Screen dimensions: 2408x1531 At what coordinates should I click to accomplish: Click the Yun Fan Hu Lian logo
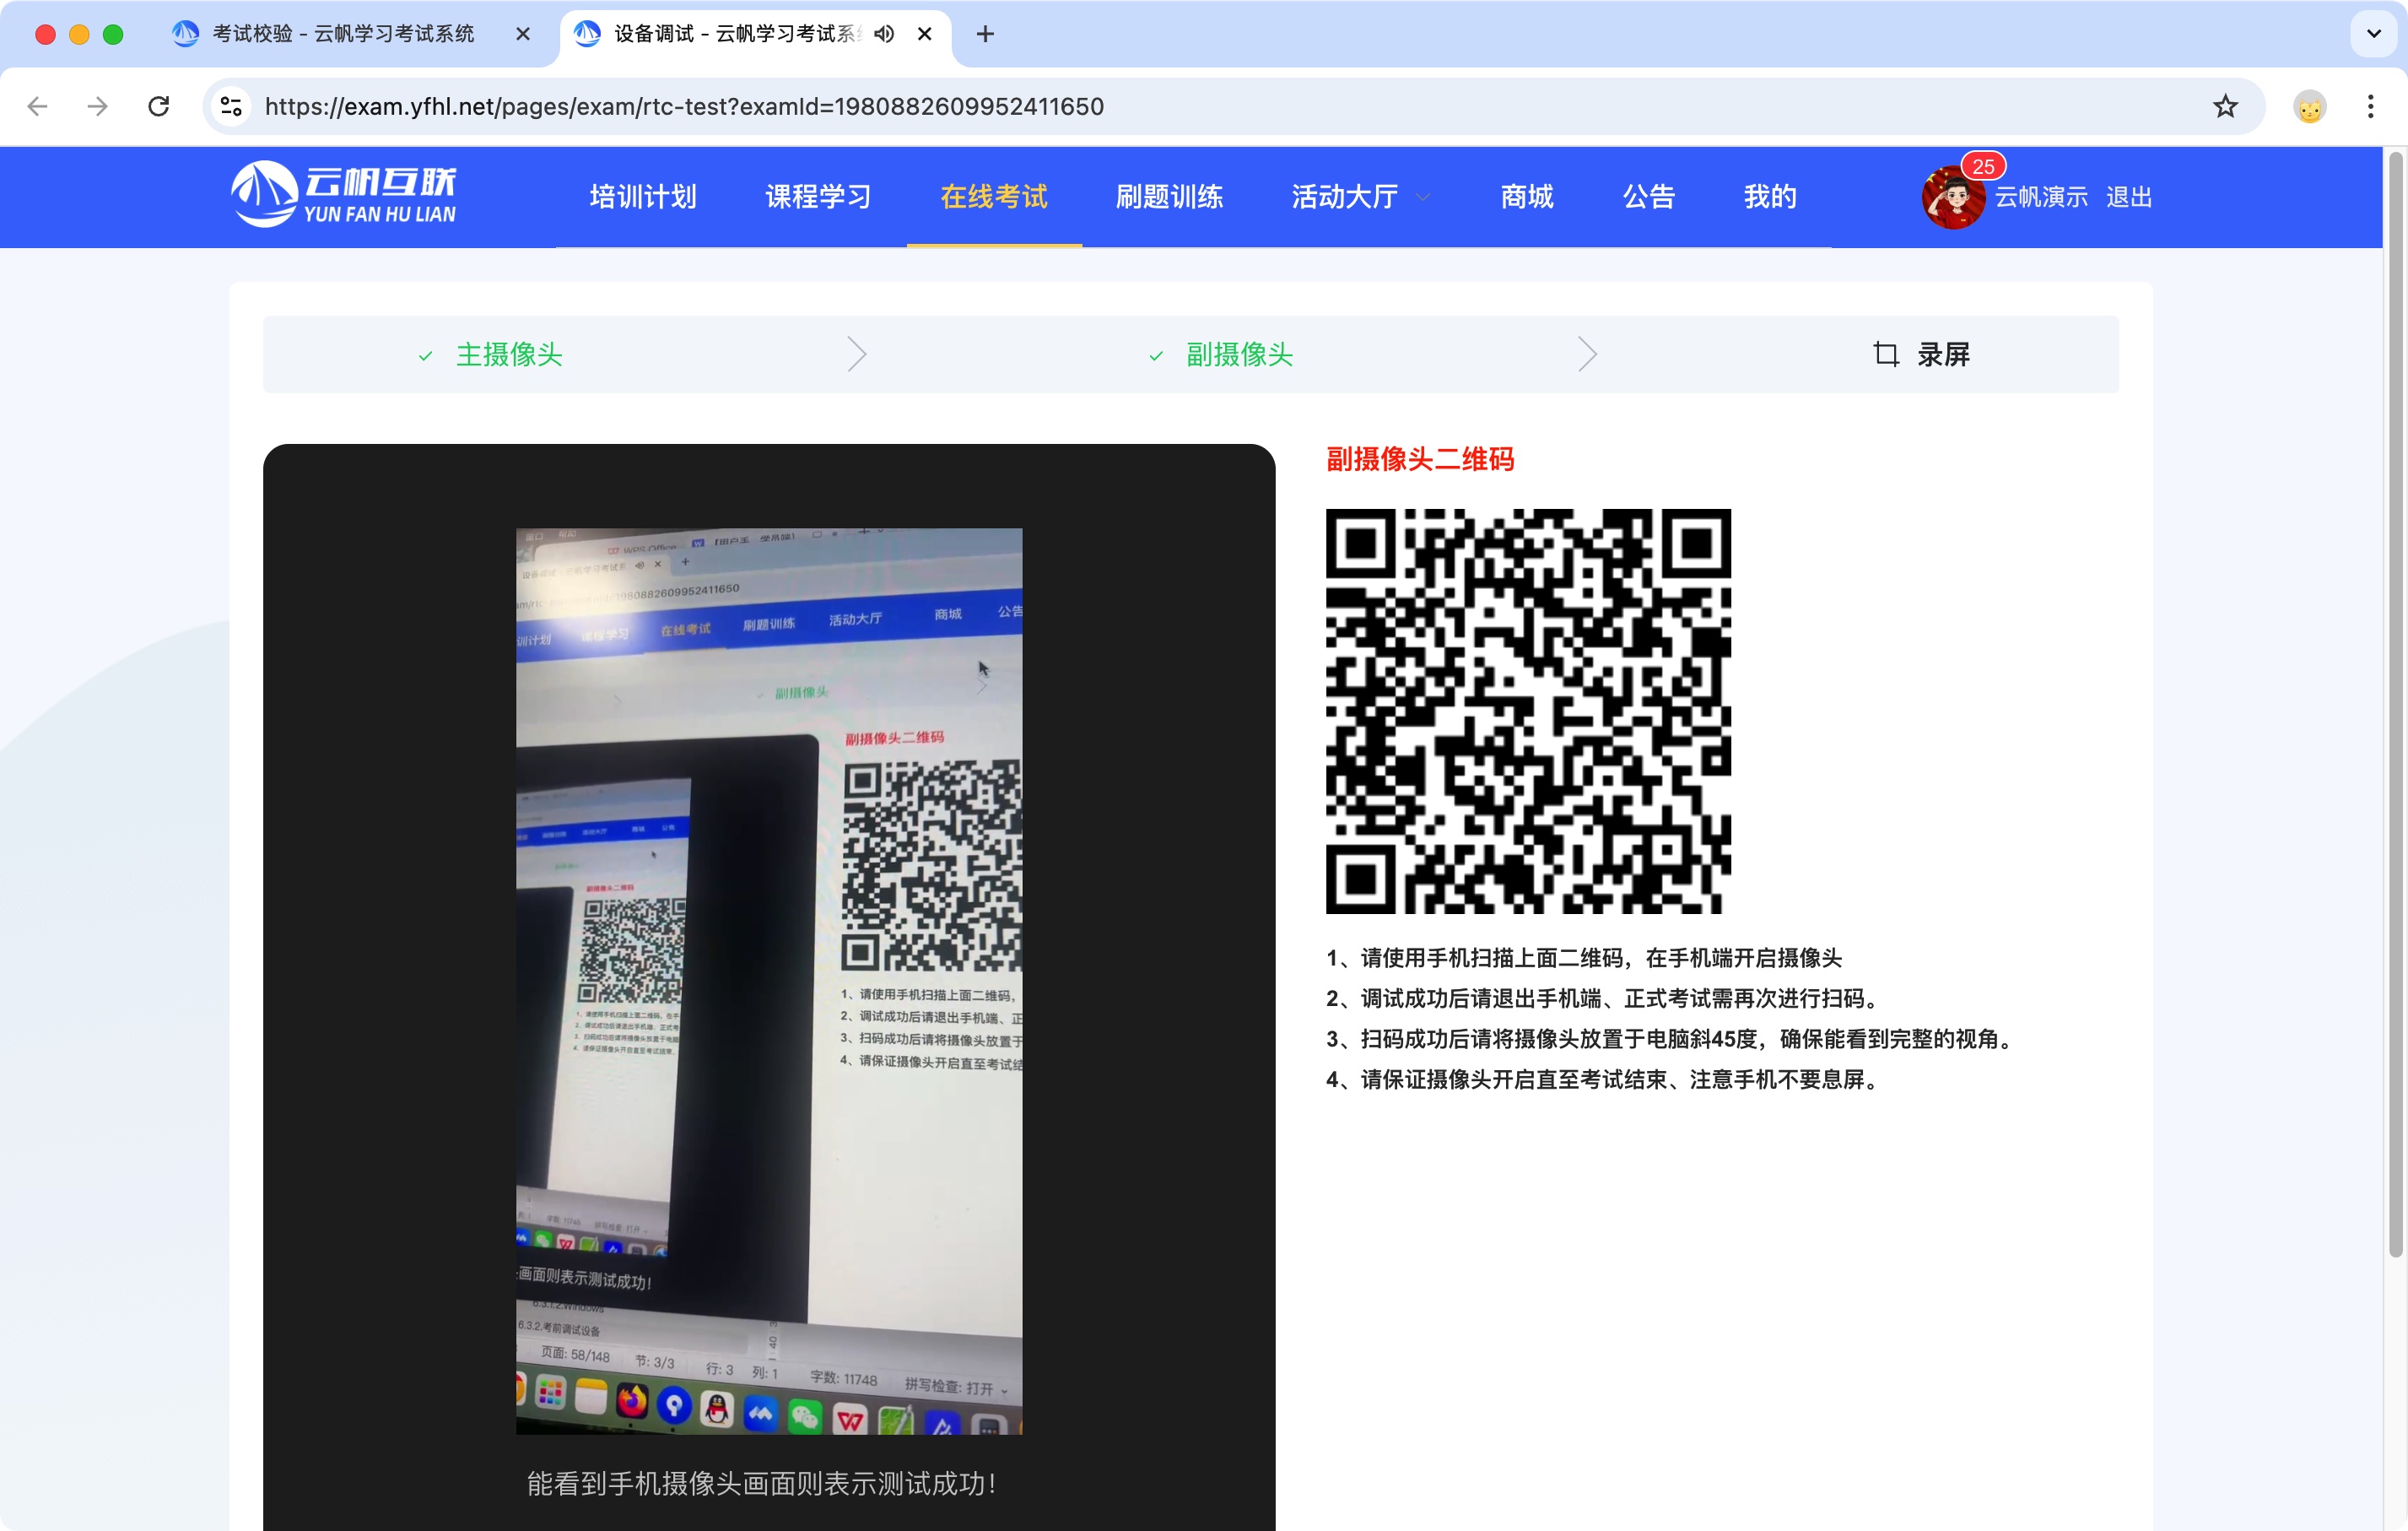344,194
